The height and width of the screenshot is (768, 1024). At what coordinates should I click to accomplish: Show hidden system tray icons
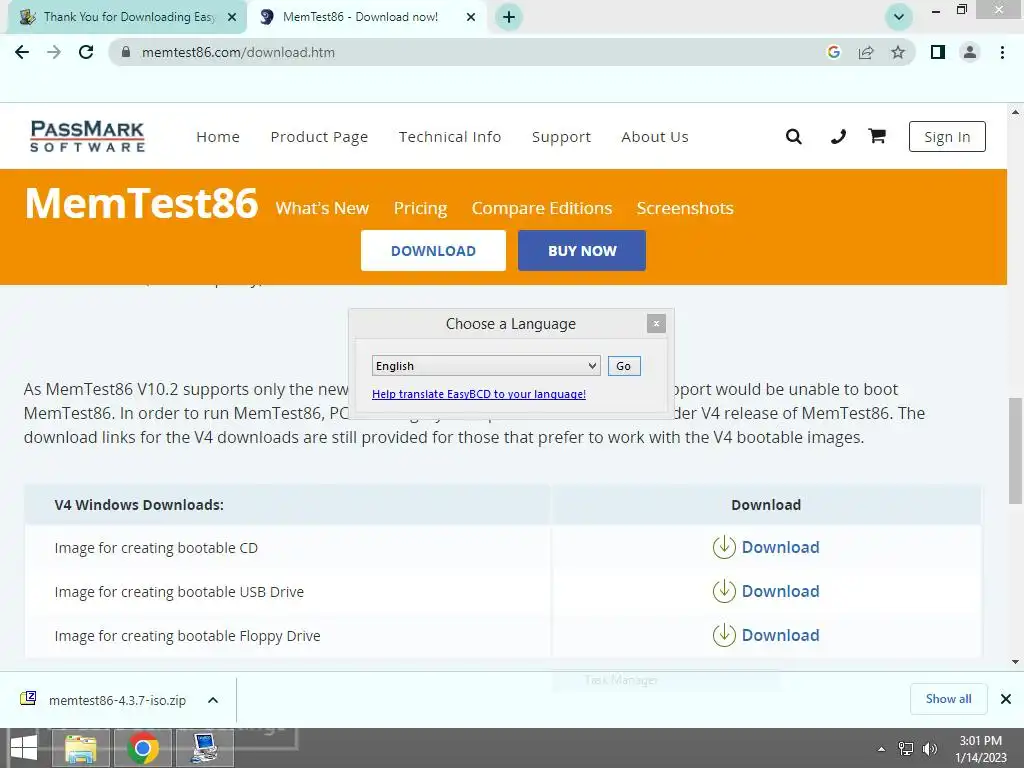coord(881,749)
